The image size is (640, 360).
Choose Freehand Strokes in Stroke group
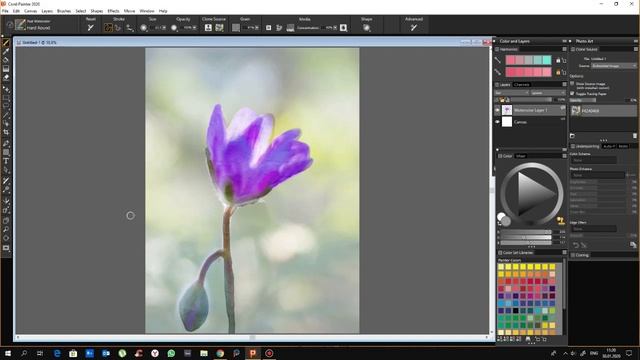pyautogui.click(x=108, y=28)
